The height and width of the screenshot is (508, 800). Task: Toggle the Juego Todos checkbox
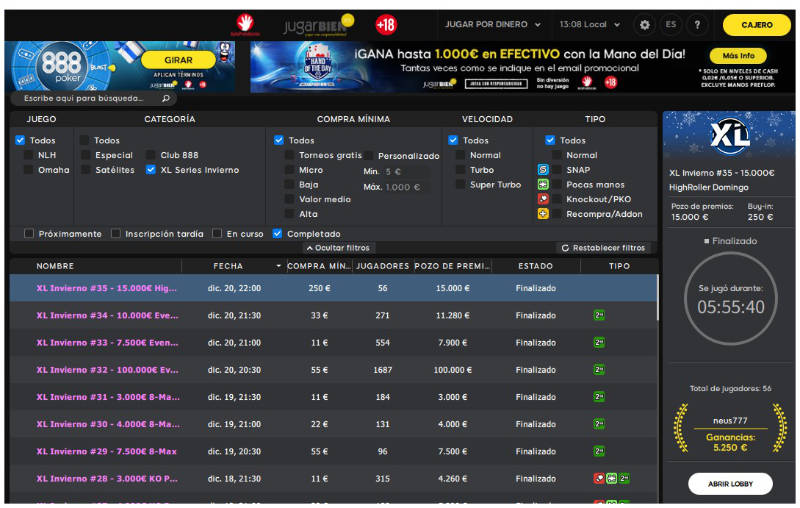pyautogui.click(x=20, y=140)
